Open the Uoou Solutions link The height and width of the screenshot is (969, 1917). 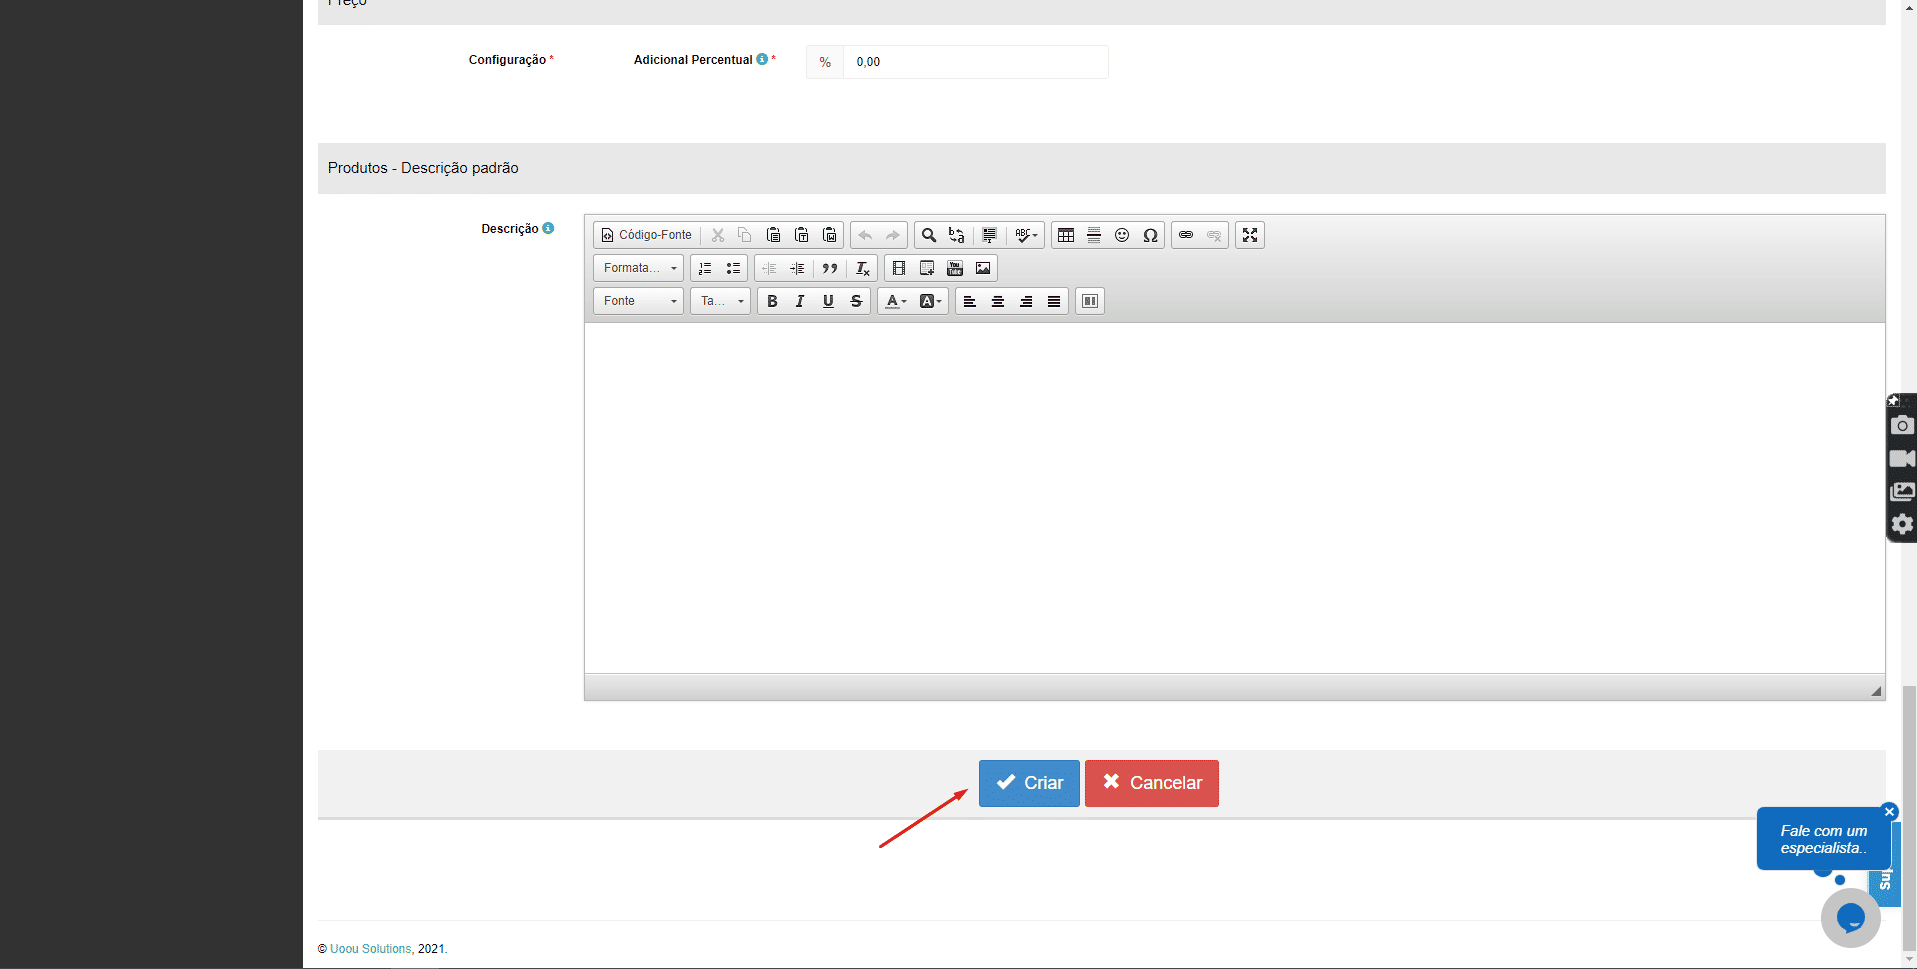coord(371,949)
